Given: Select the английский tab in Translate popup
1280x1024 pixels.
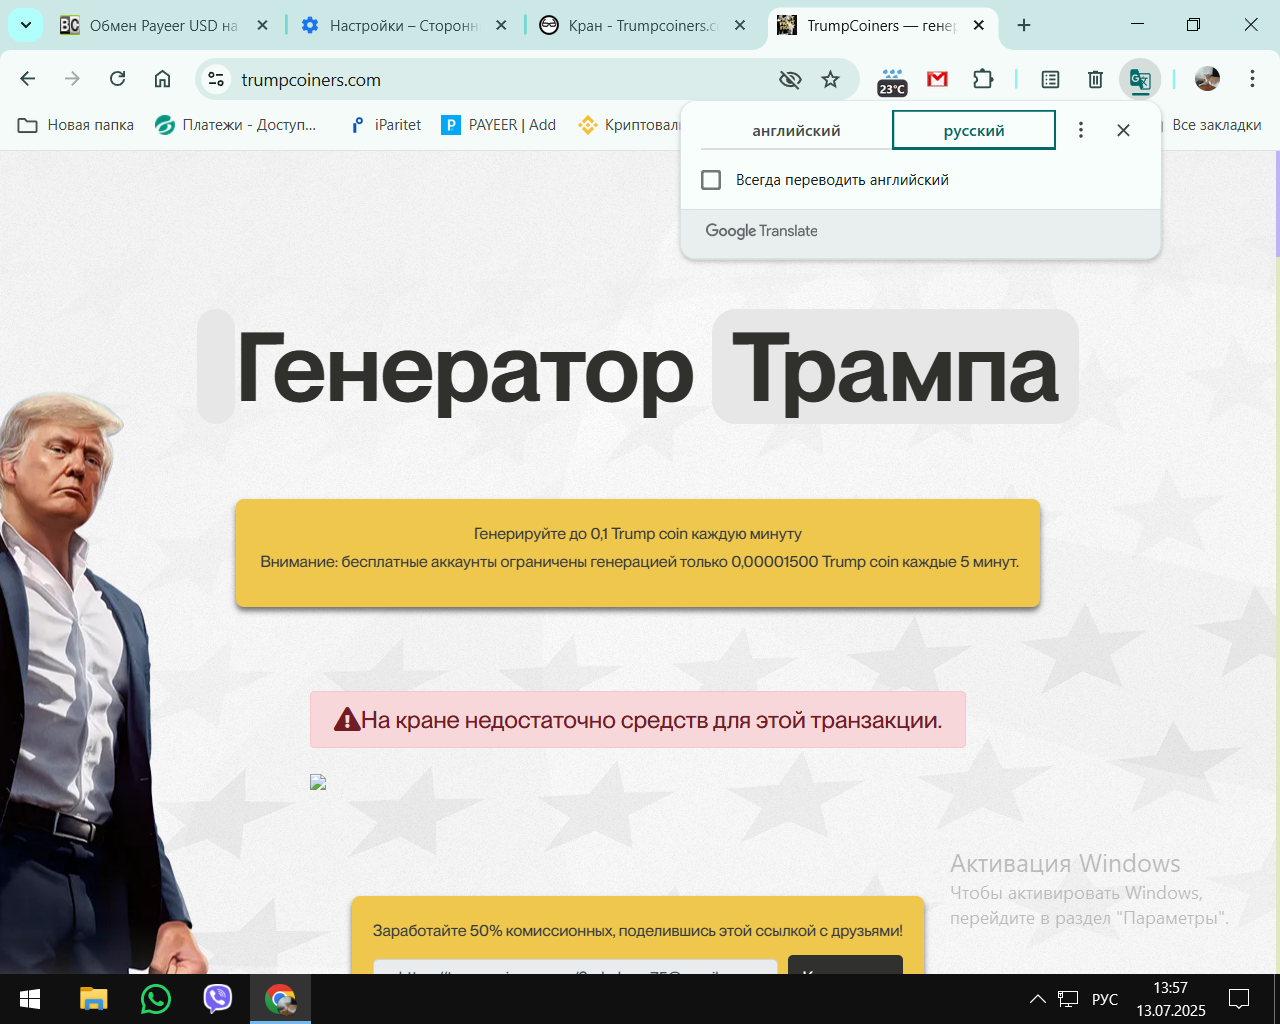Looking at the screenshot, I should (x=796, y=130).
